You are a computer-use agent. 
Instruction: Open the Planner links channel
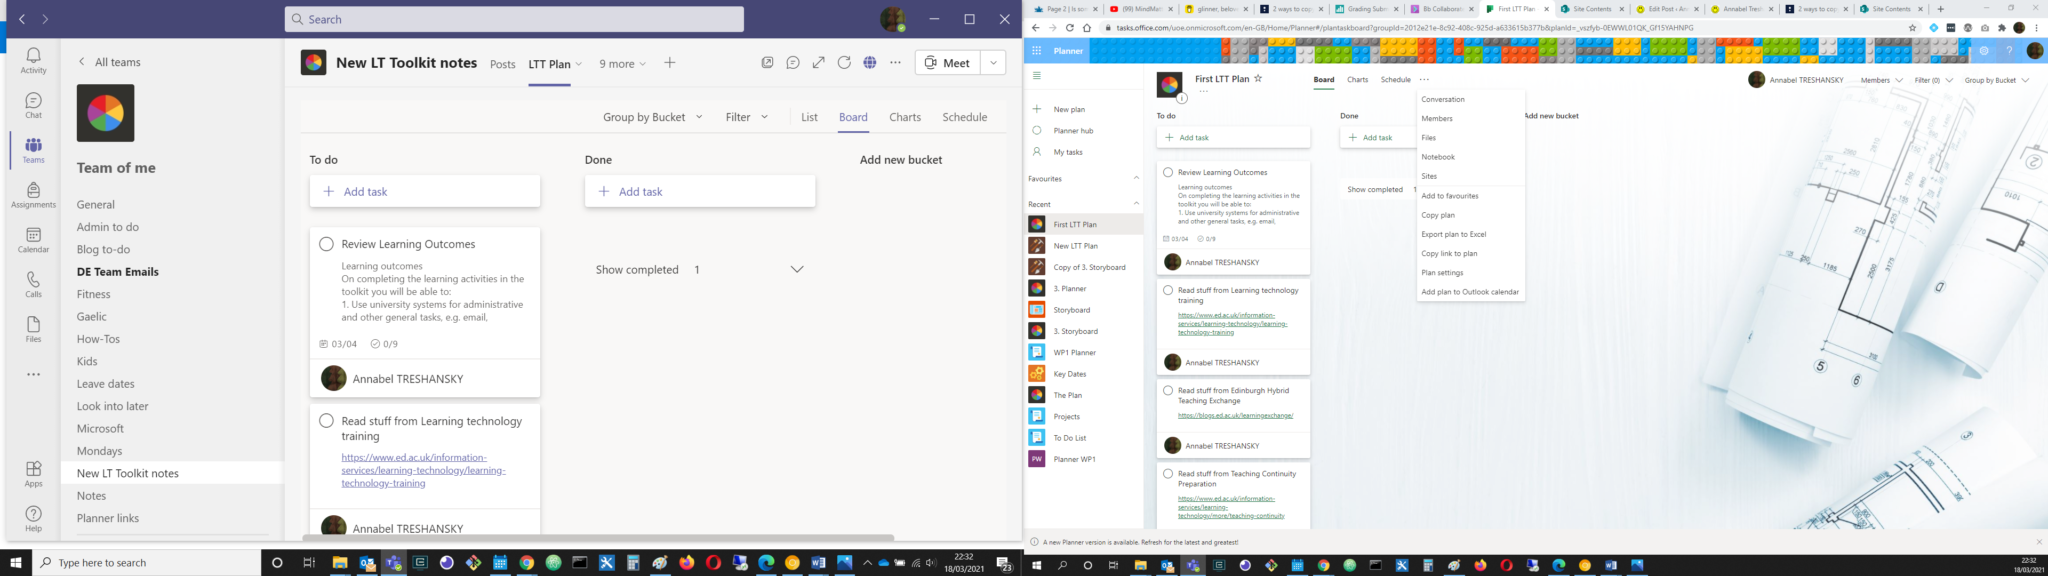click(x=108, y=518)
